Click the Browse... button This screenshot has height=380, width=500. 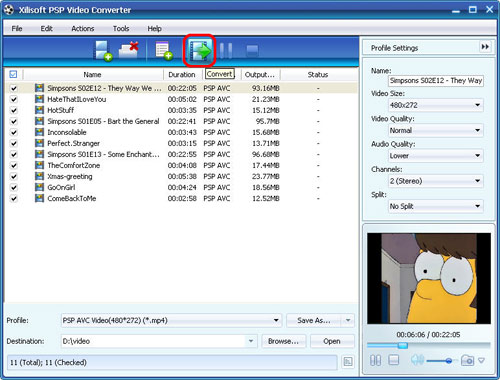283,341
